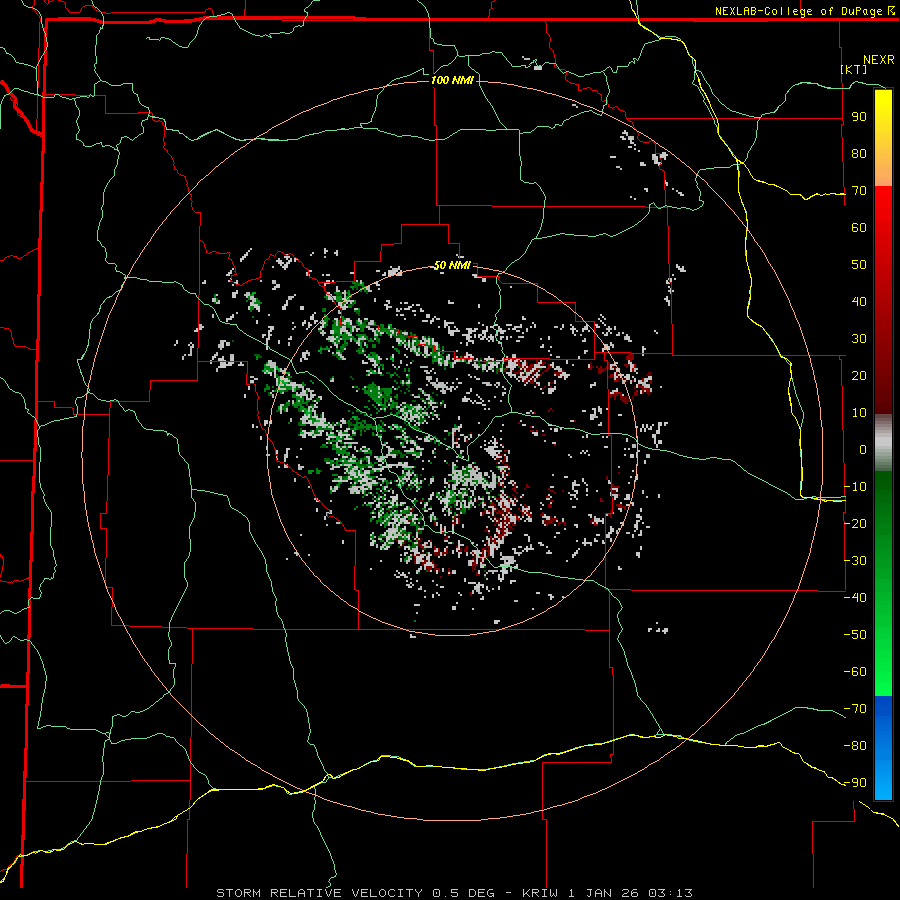The image size is (900, 900).
Task: Click the -20 value on velocity scale
Action: pyautogui.click(x=855, y=524)
